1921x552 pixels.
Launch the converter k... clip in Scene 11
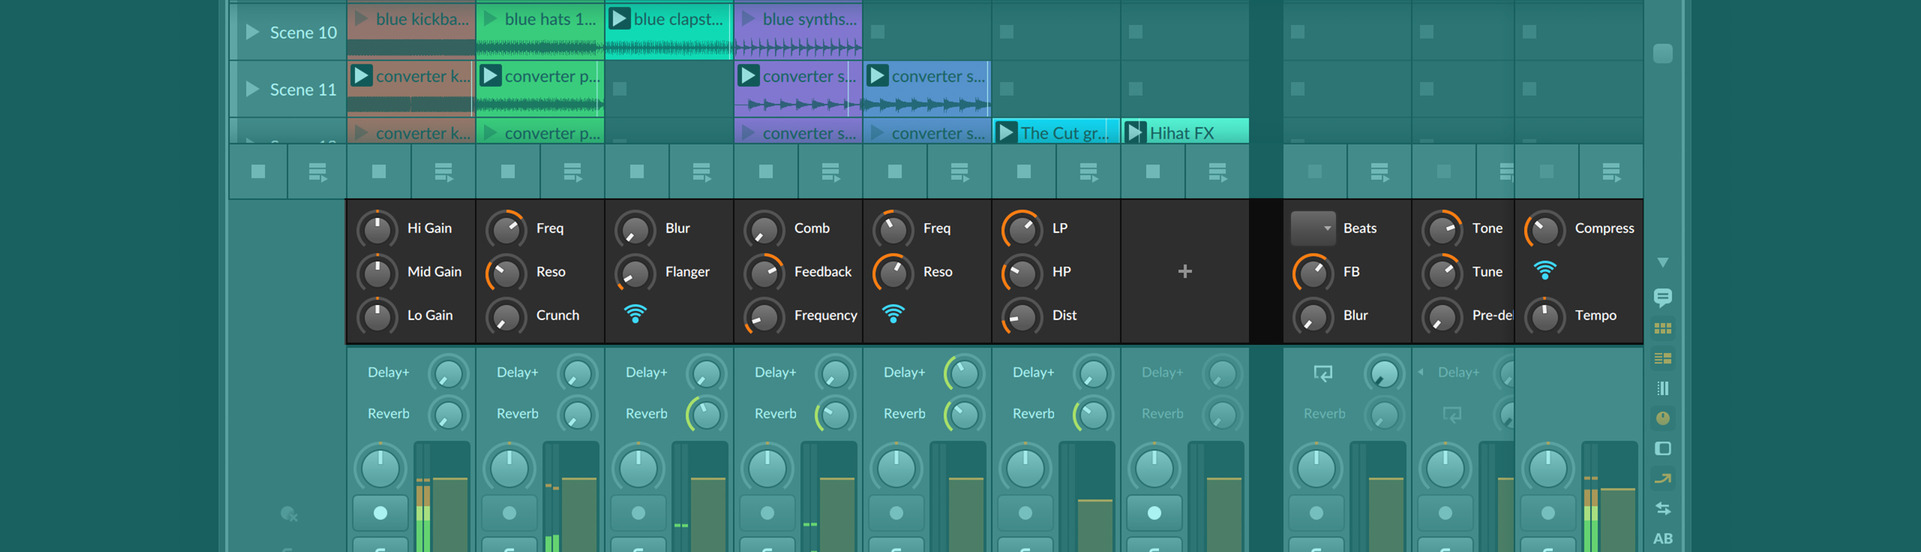click(361, 76)
